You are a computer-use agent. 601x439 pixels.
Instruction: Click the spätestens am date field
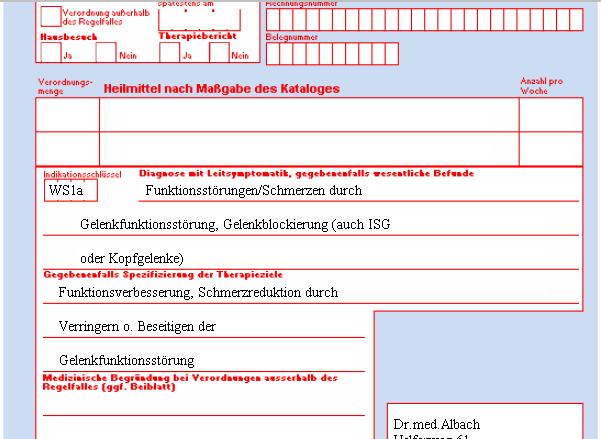(x=199, y=20)
